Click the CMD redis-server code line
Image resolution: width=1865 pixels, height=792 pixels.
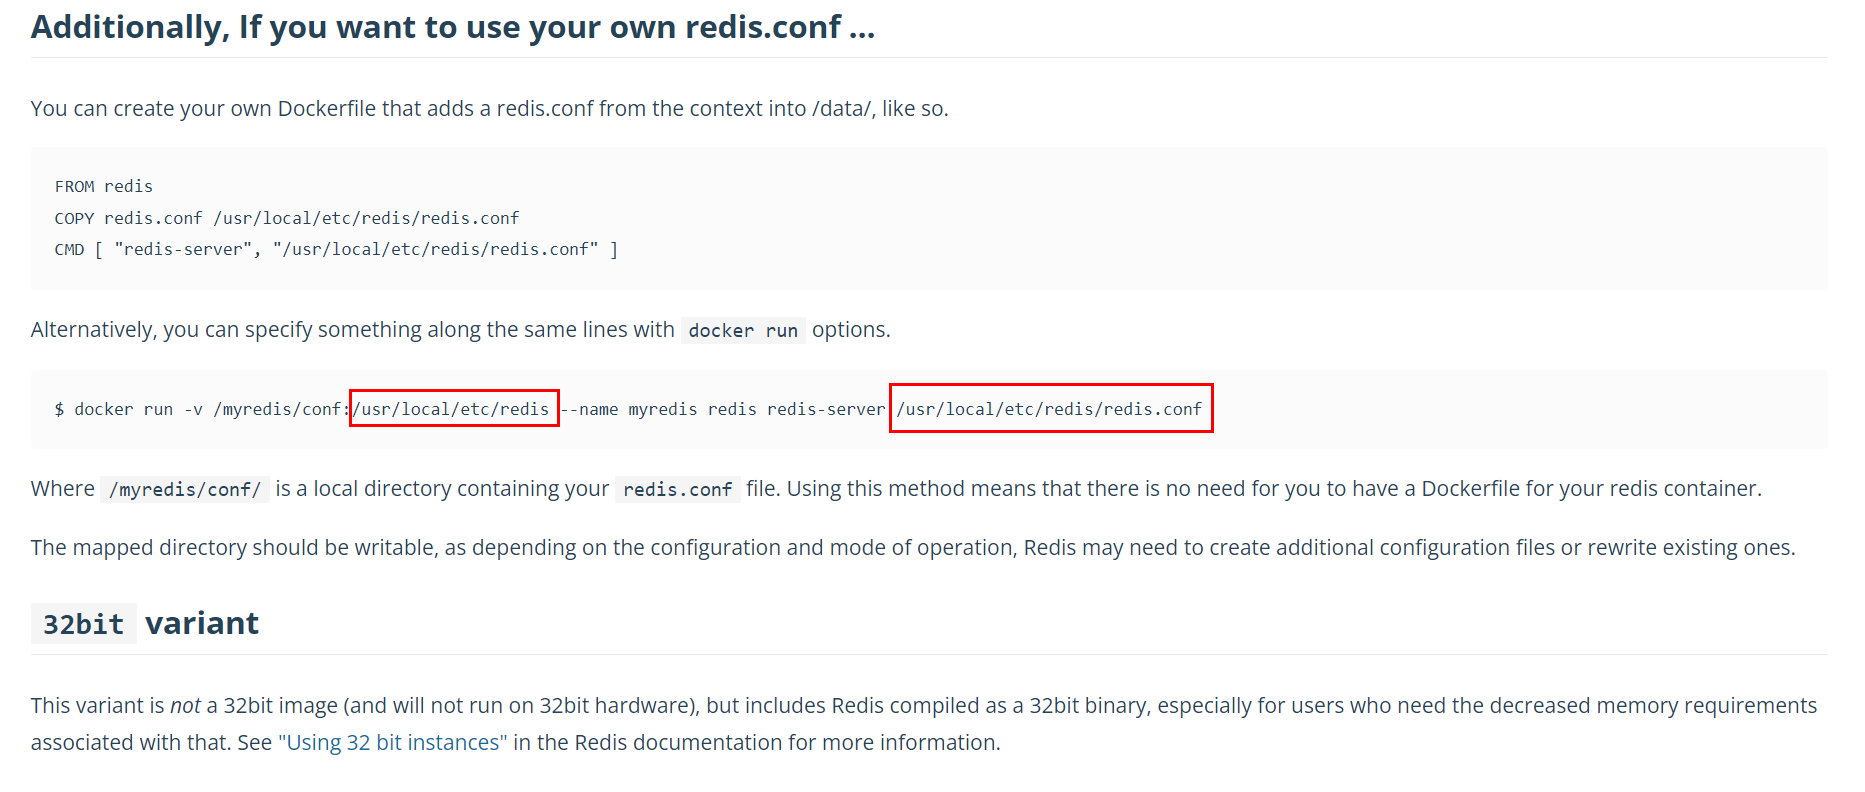(336, 249)
